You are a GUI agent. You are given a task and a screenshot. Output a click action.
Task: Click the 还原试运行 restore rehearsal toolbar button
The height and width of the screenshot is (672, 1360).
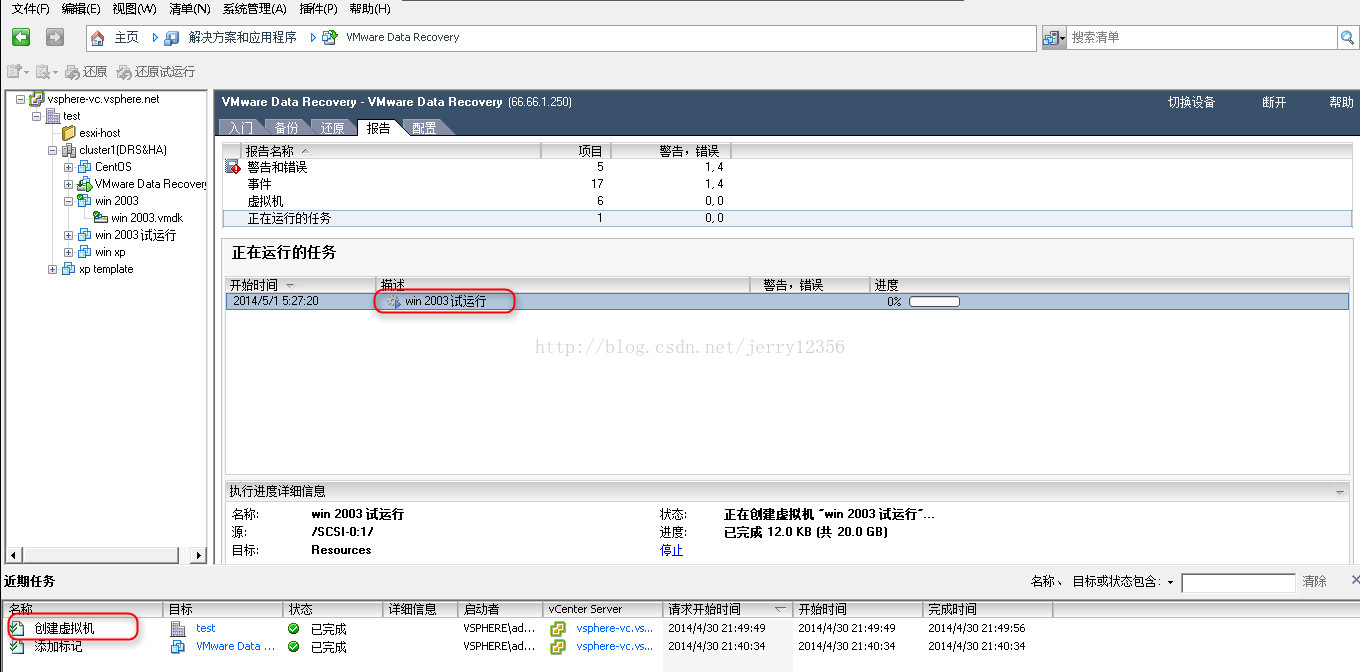pyautogui.click(x=155, y=72)
